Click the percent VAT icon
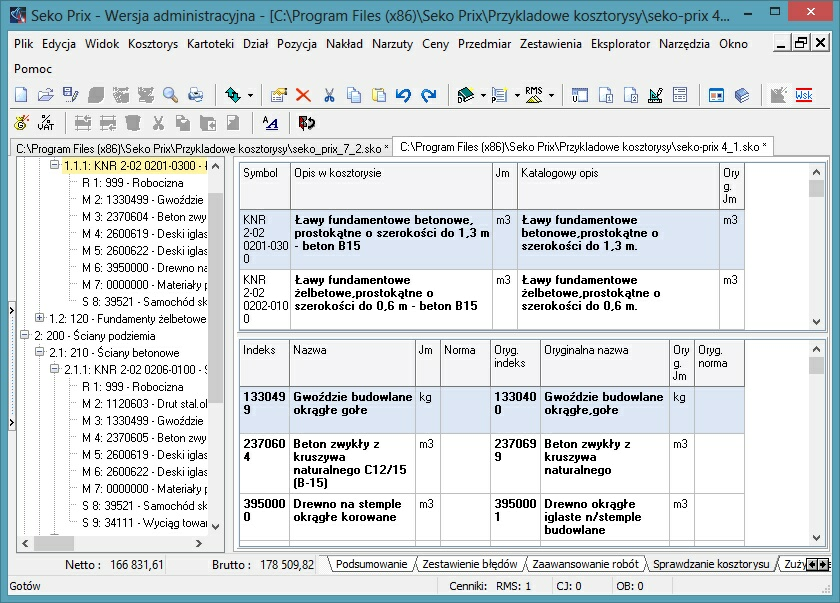The width and height of the screenshot is (840, 603). 46,123
